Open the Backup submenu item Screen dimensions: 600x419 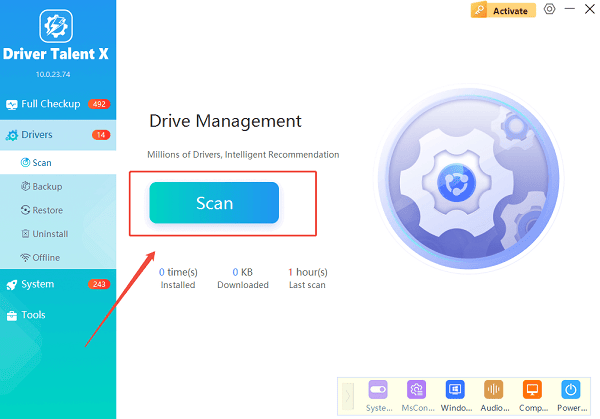tap(58, 186)
